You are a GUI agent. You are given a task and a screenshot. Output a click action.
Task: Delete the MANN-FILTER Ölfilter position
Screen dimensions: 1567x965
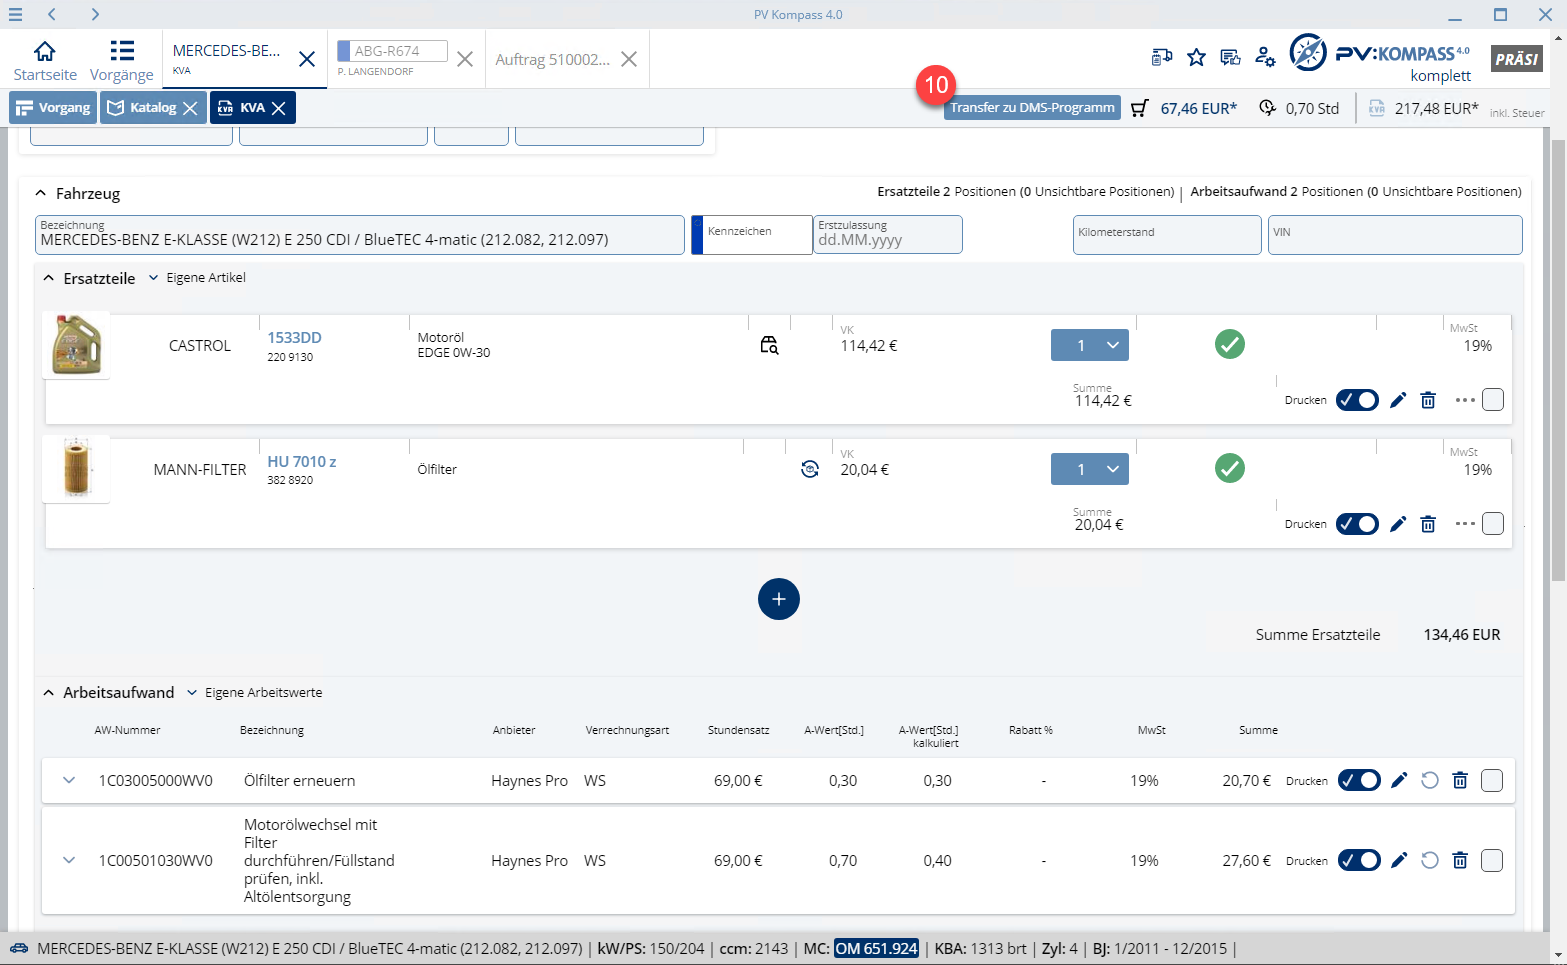(x=1428, y=524)
